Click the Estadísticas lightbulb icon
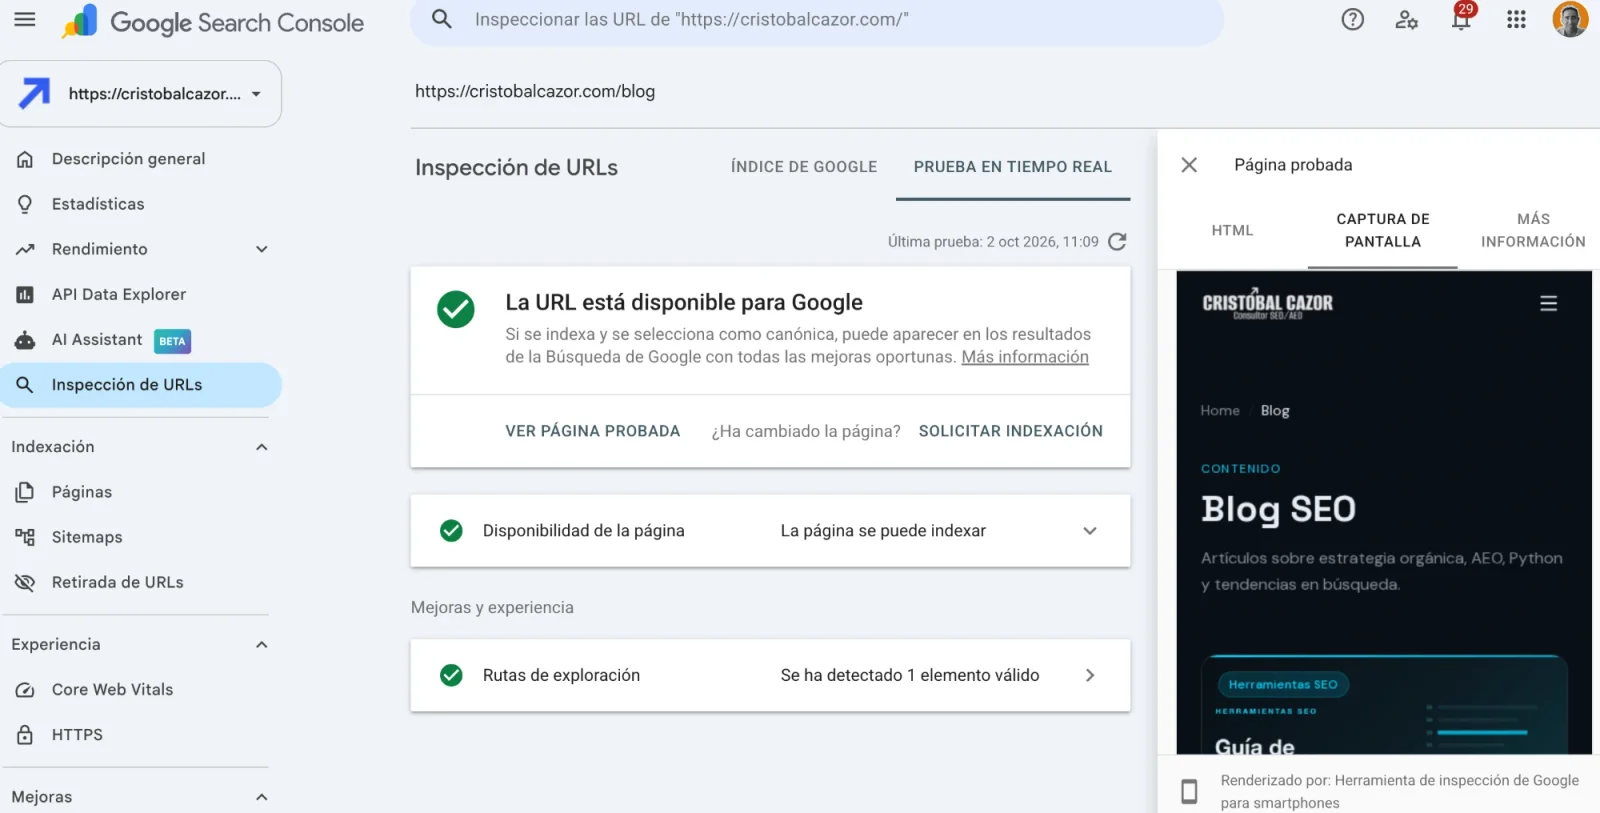1600x813 pixels. [x=25, y=204]
